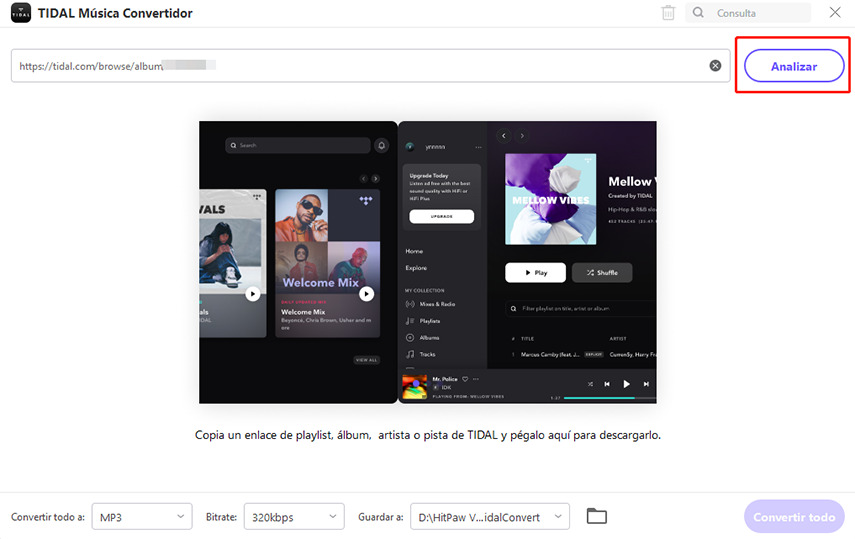Click the search magnifier icon

coord(698,12)
